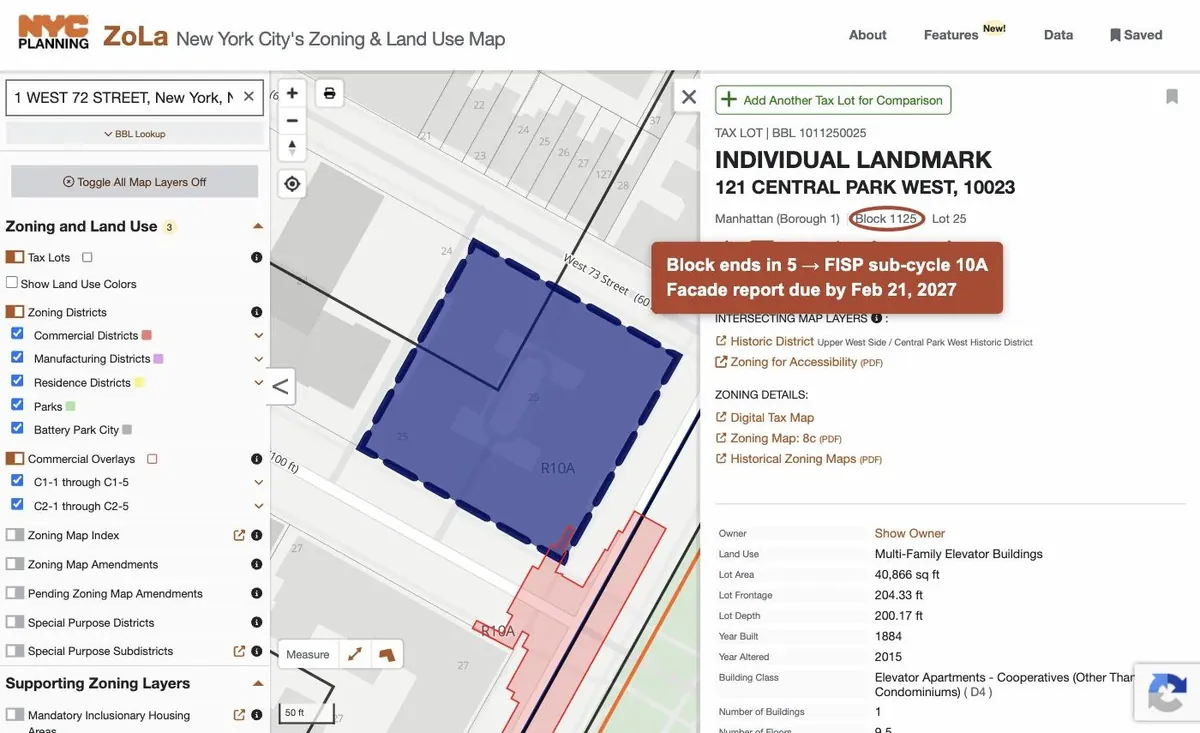Turn on Pending Zoning Map Amendments layer
Image resolution: width=1200 pixels, height=733 pixels.
pos(14,593)
